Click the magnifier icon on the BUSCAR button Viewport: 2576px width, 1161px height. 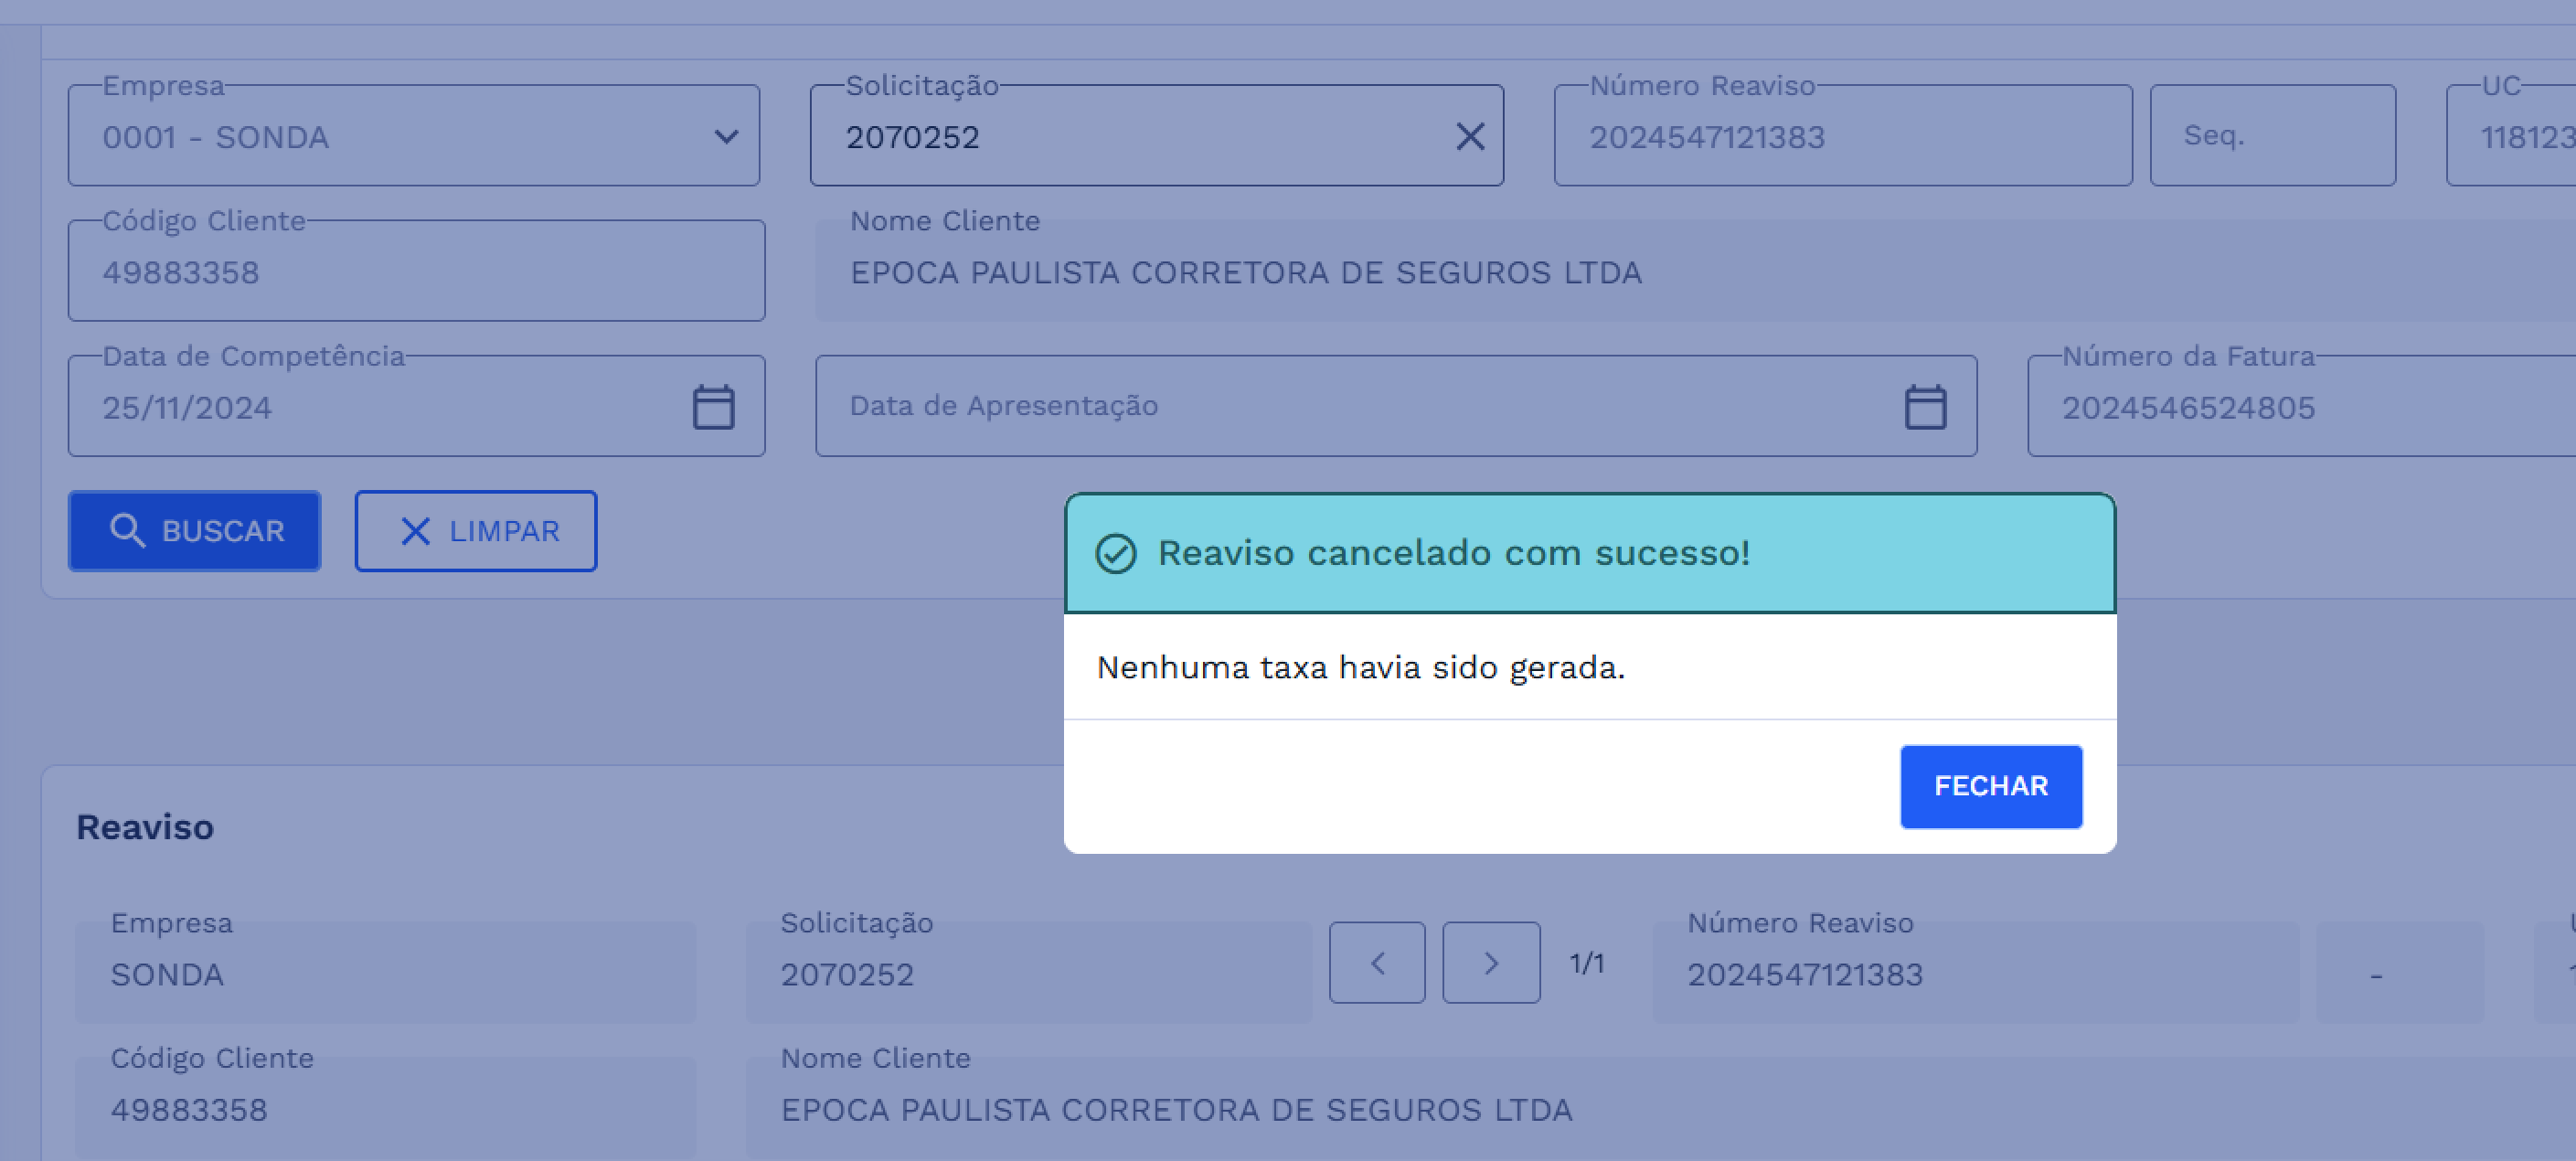[x=126, y=530]
